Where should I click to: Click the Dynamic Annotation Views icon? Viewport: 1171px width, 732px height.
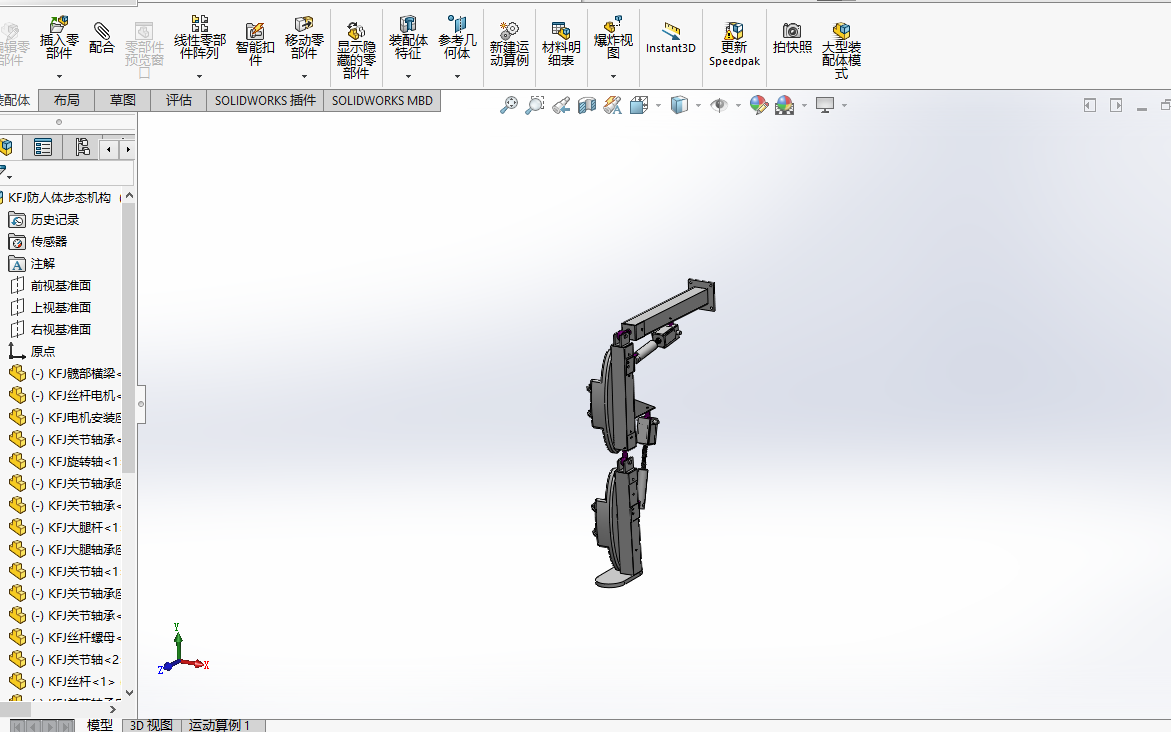pos(612,105)
